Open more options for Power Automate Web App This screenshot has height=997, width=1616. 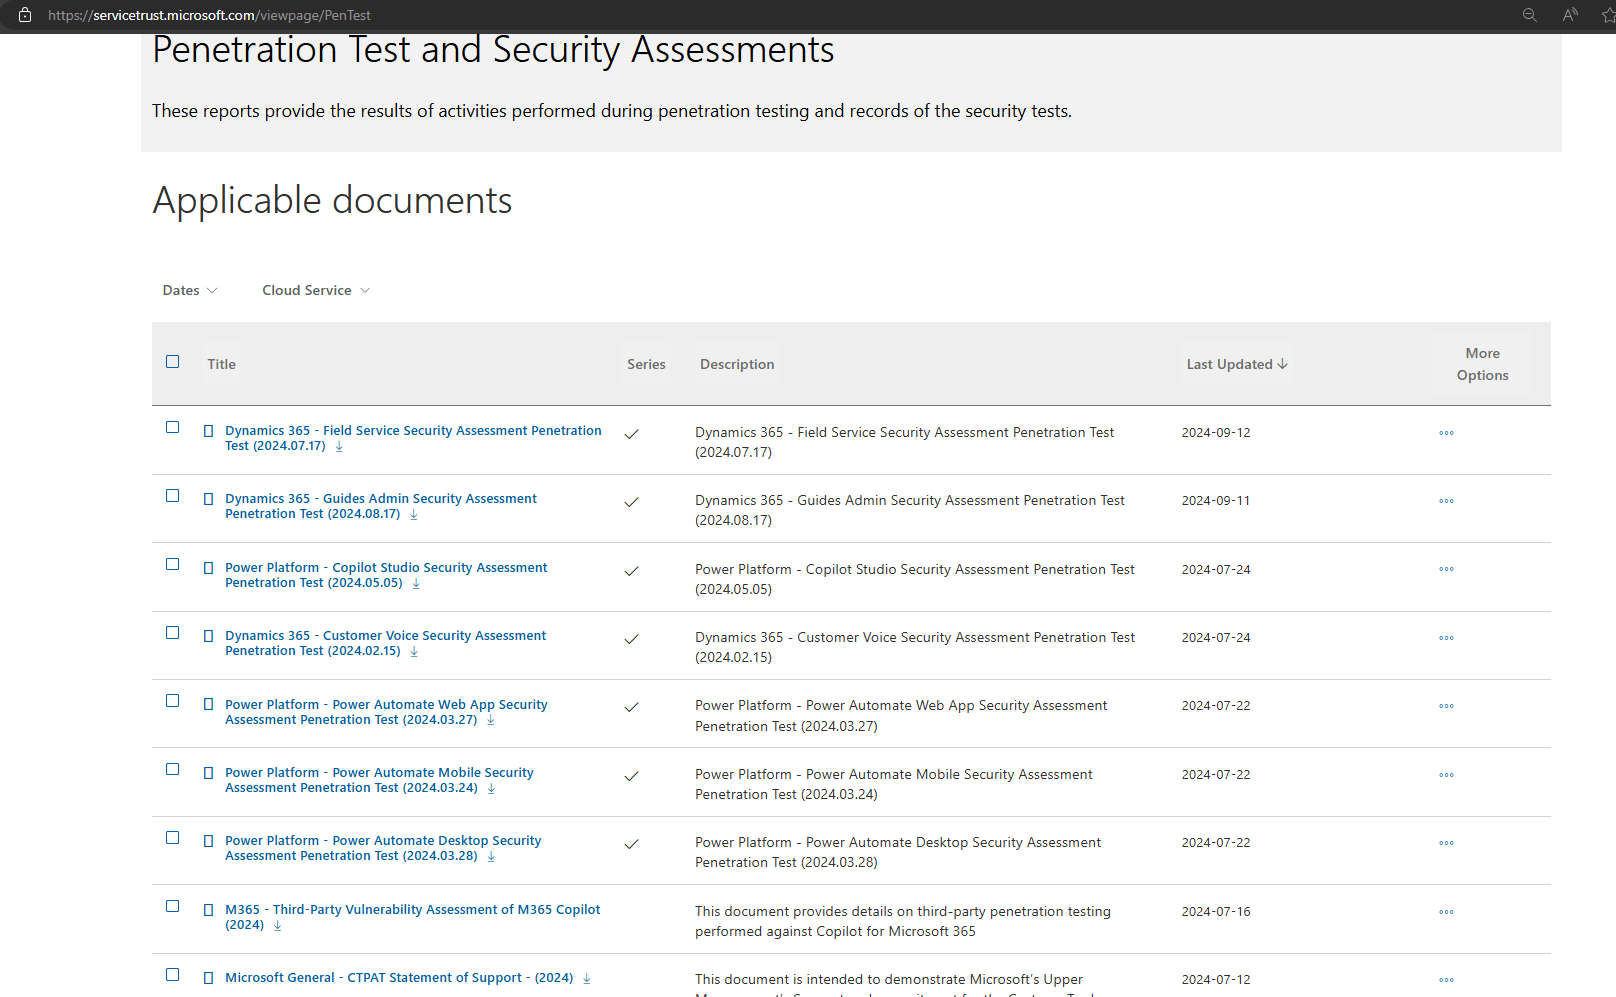point(1446,706)
